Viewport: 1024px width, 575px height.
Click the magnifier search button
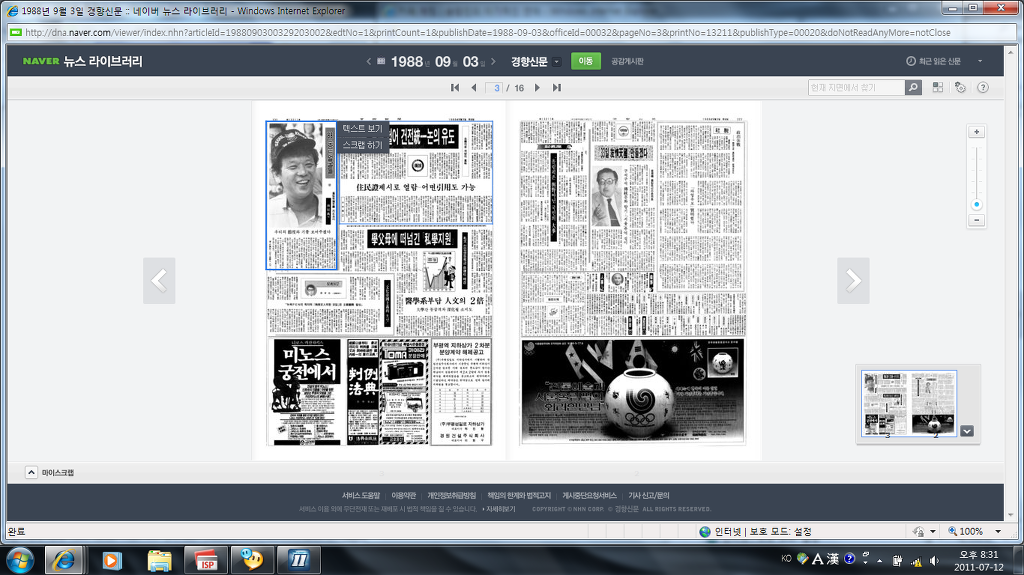click(914, 87)
